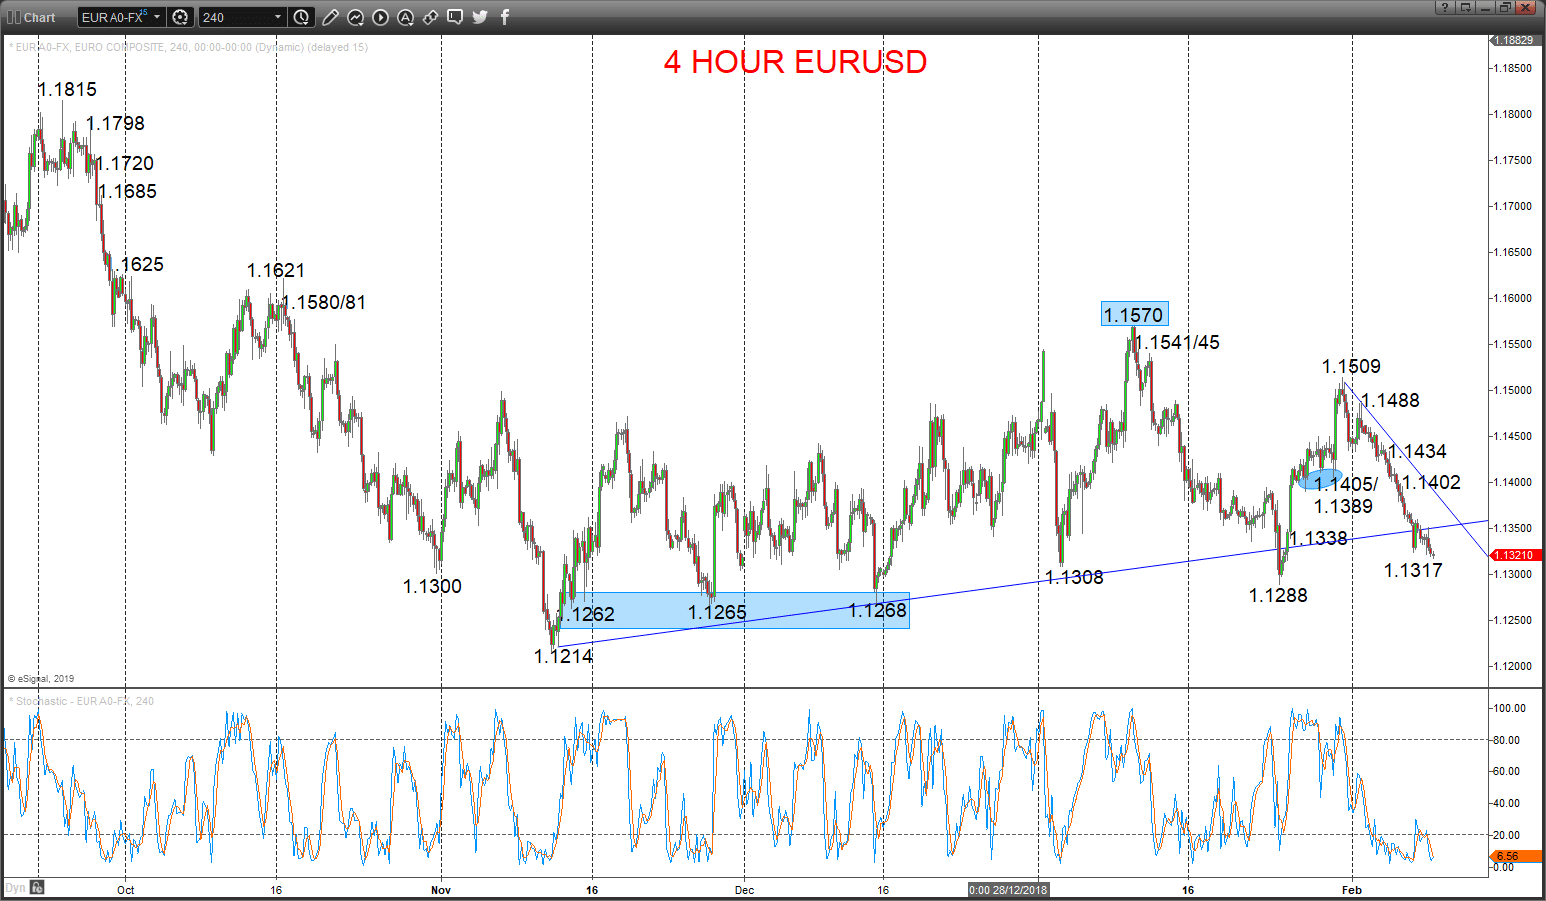Click the Chart panel icon in title bar

pos(13,17)
